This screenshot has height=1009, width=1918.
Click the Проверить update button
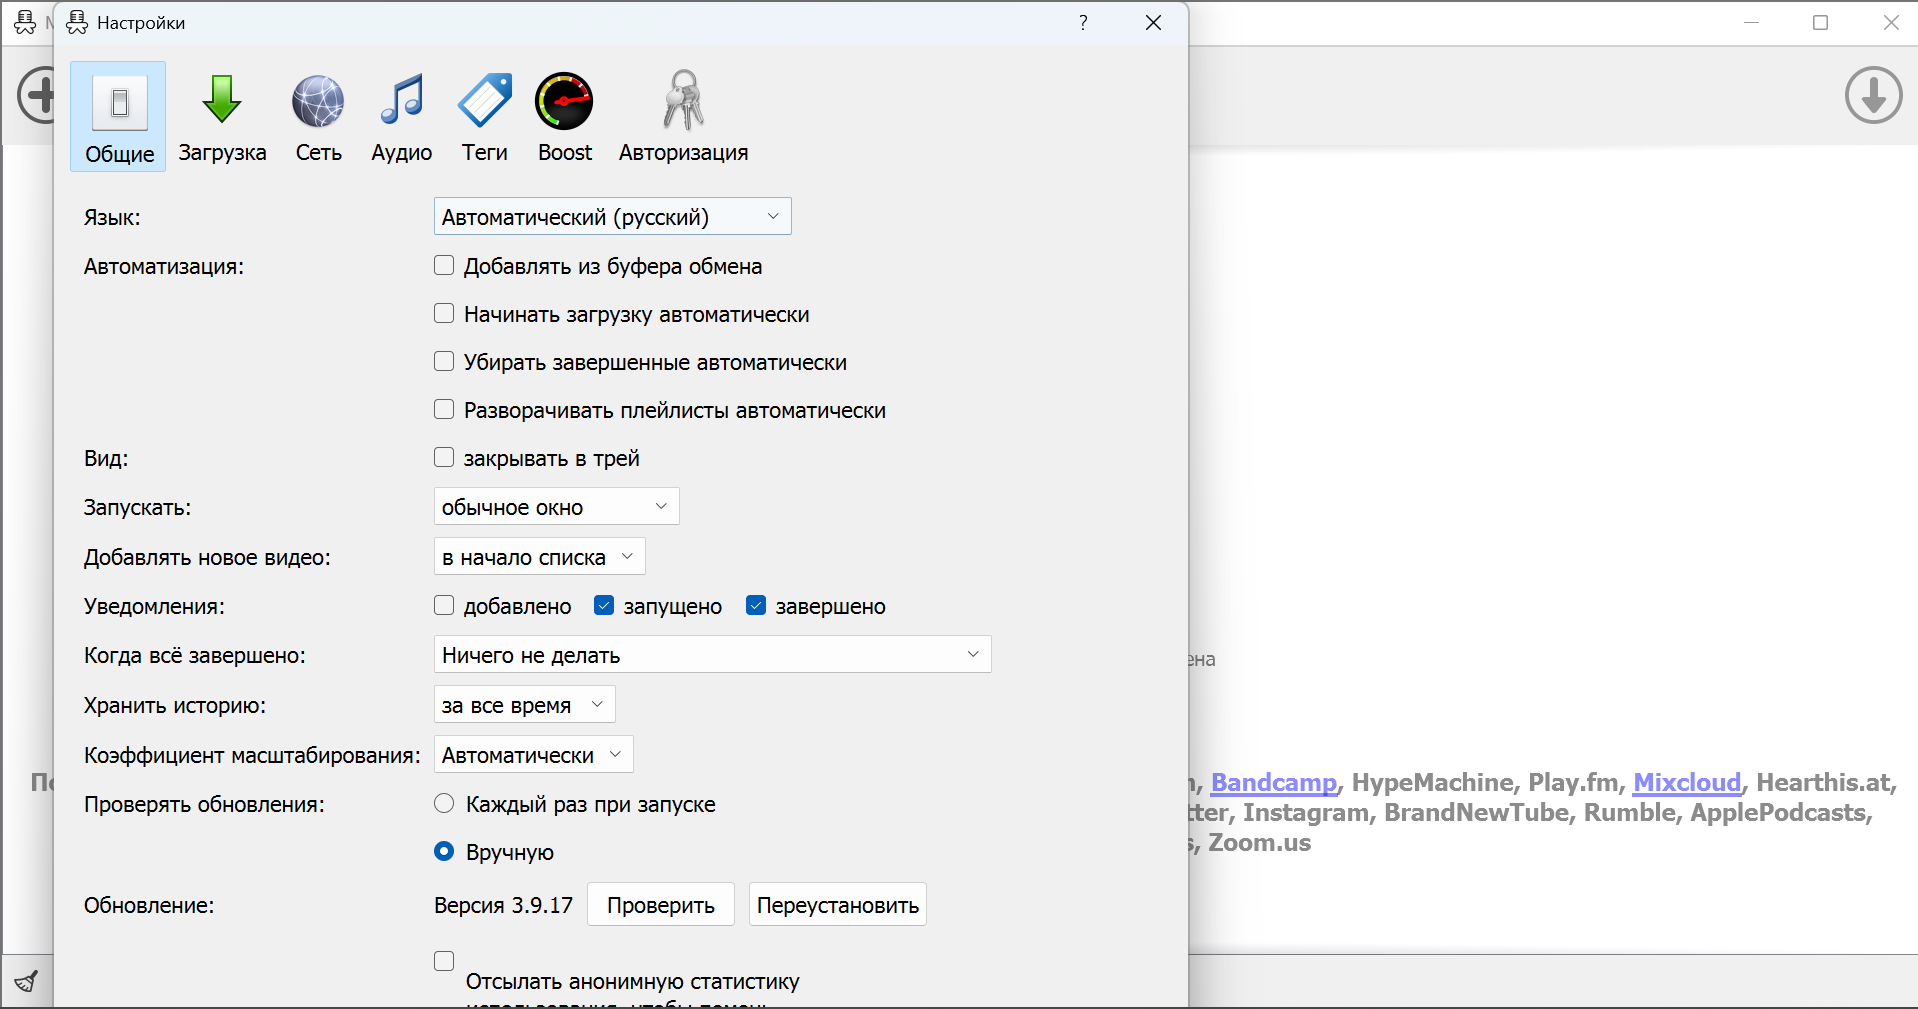[661, 904]
